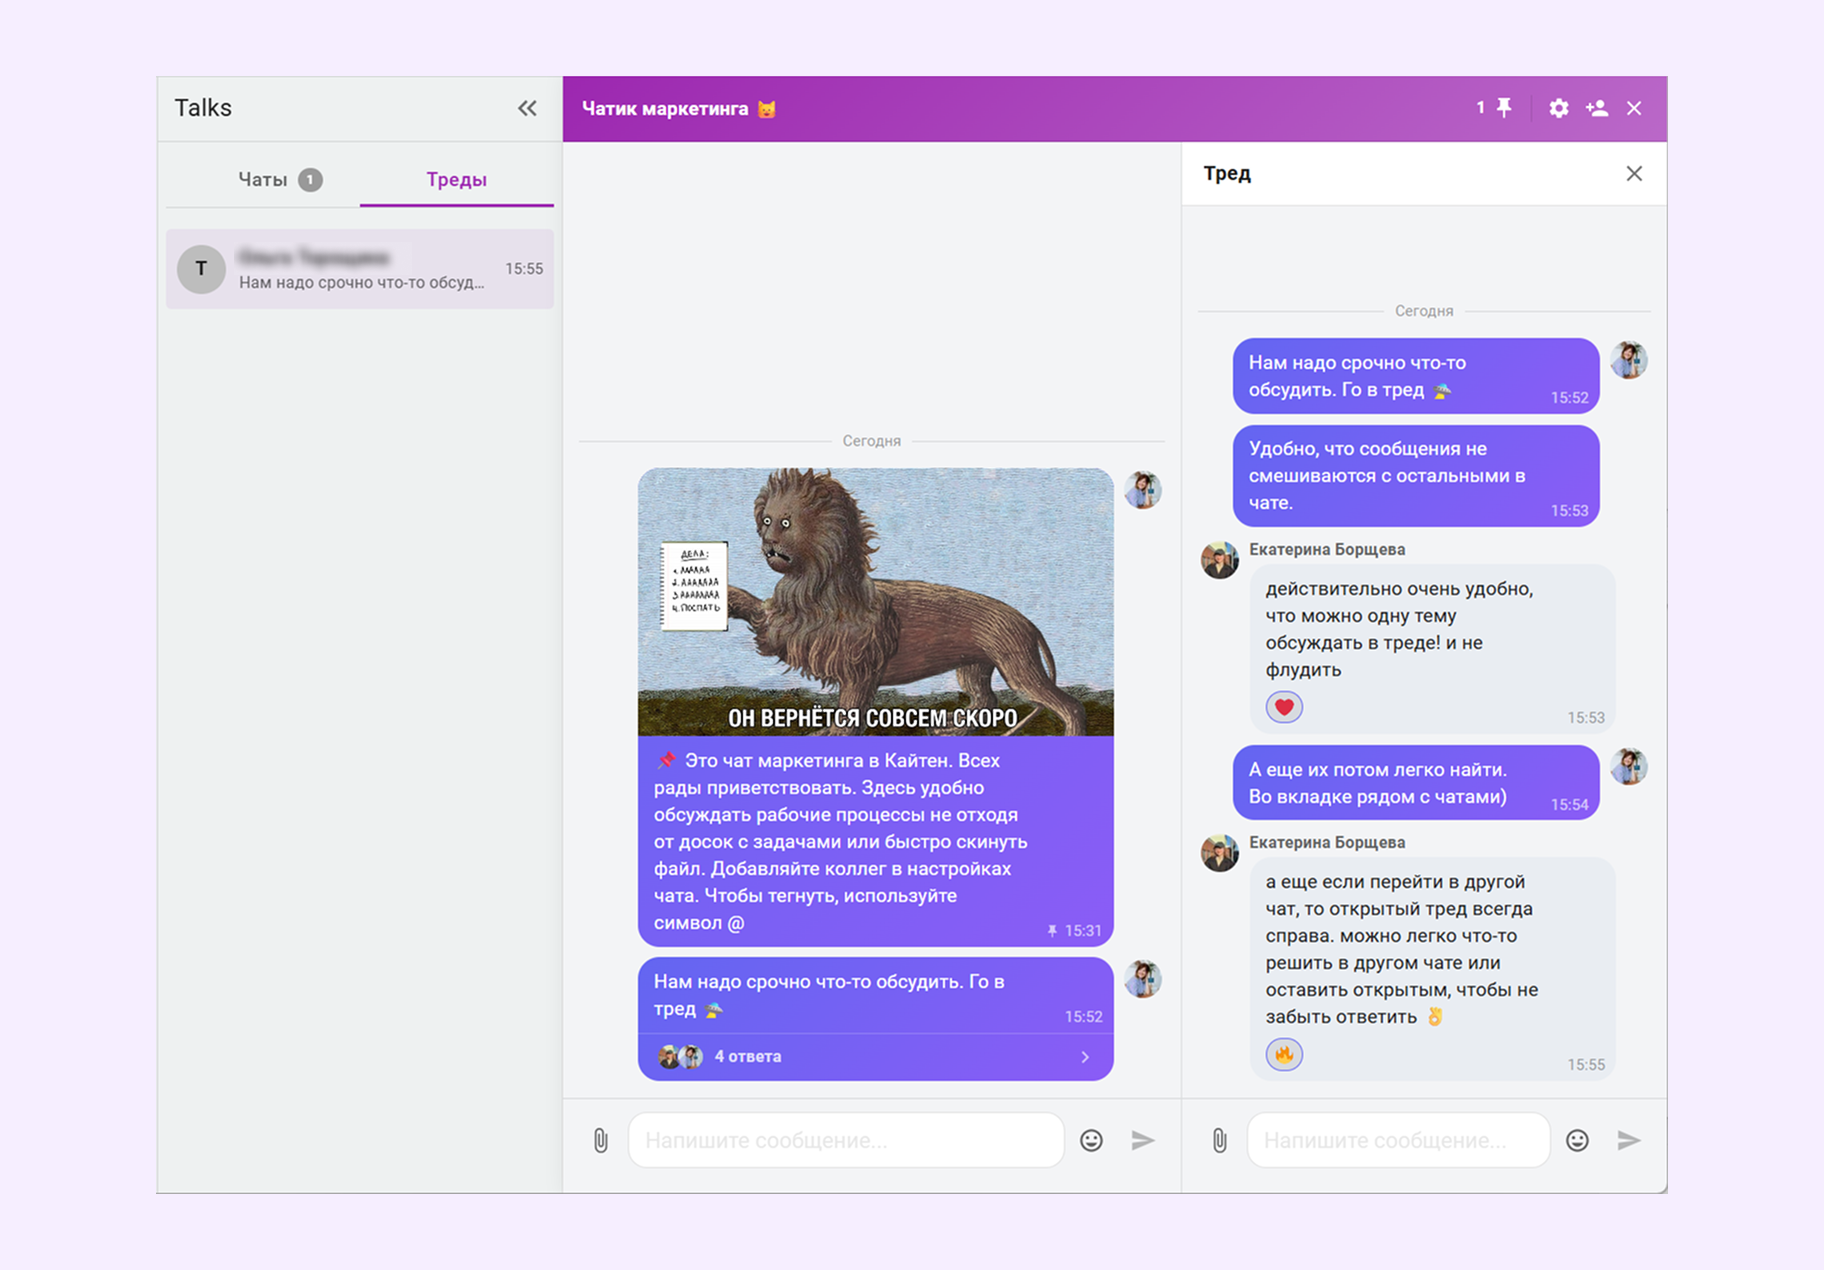
Task: Click avatar beside thread 15:54 message
Action: click(1629, 767)
